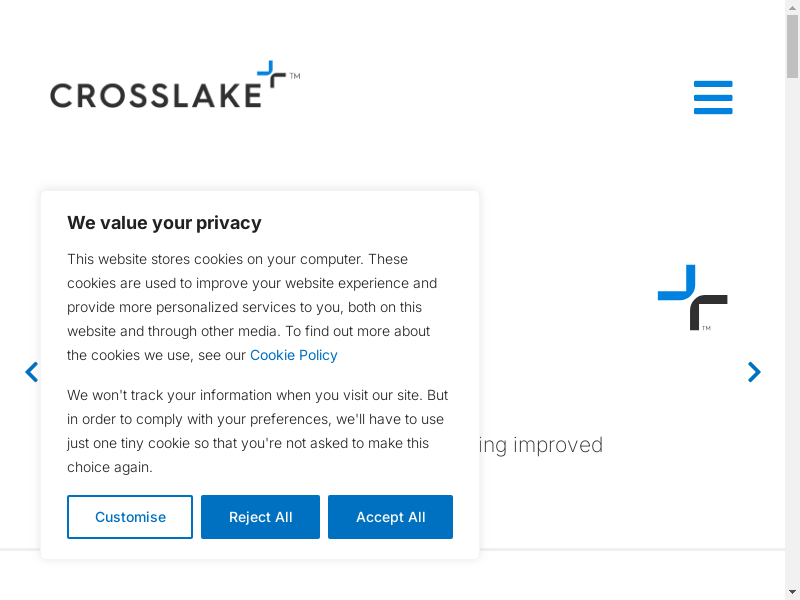Click the Crosslake wordmark logo
Viewport: 800px width, 600px height.
[x=155, y=95]
